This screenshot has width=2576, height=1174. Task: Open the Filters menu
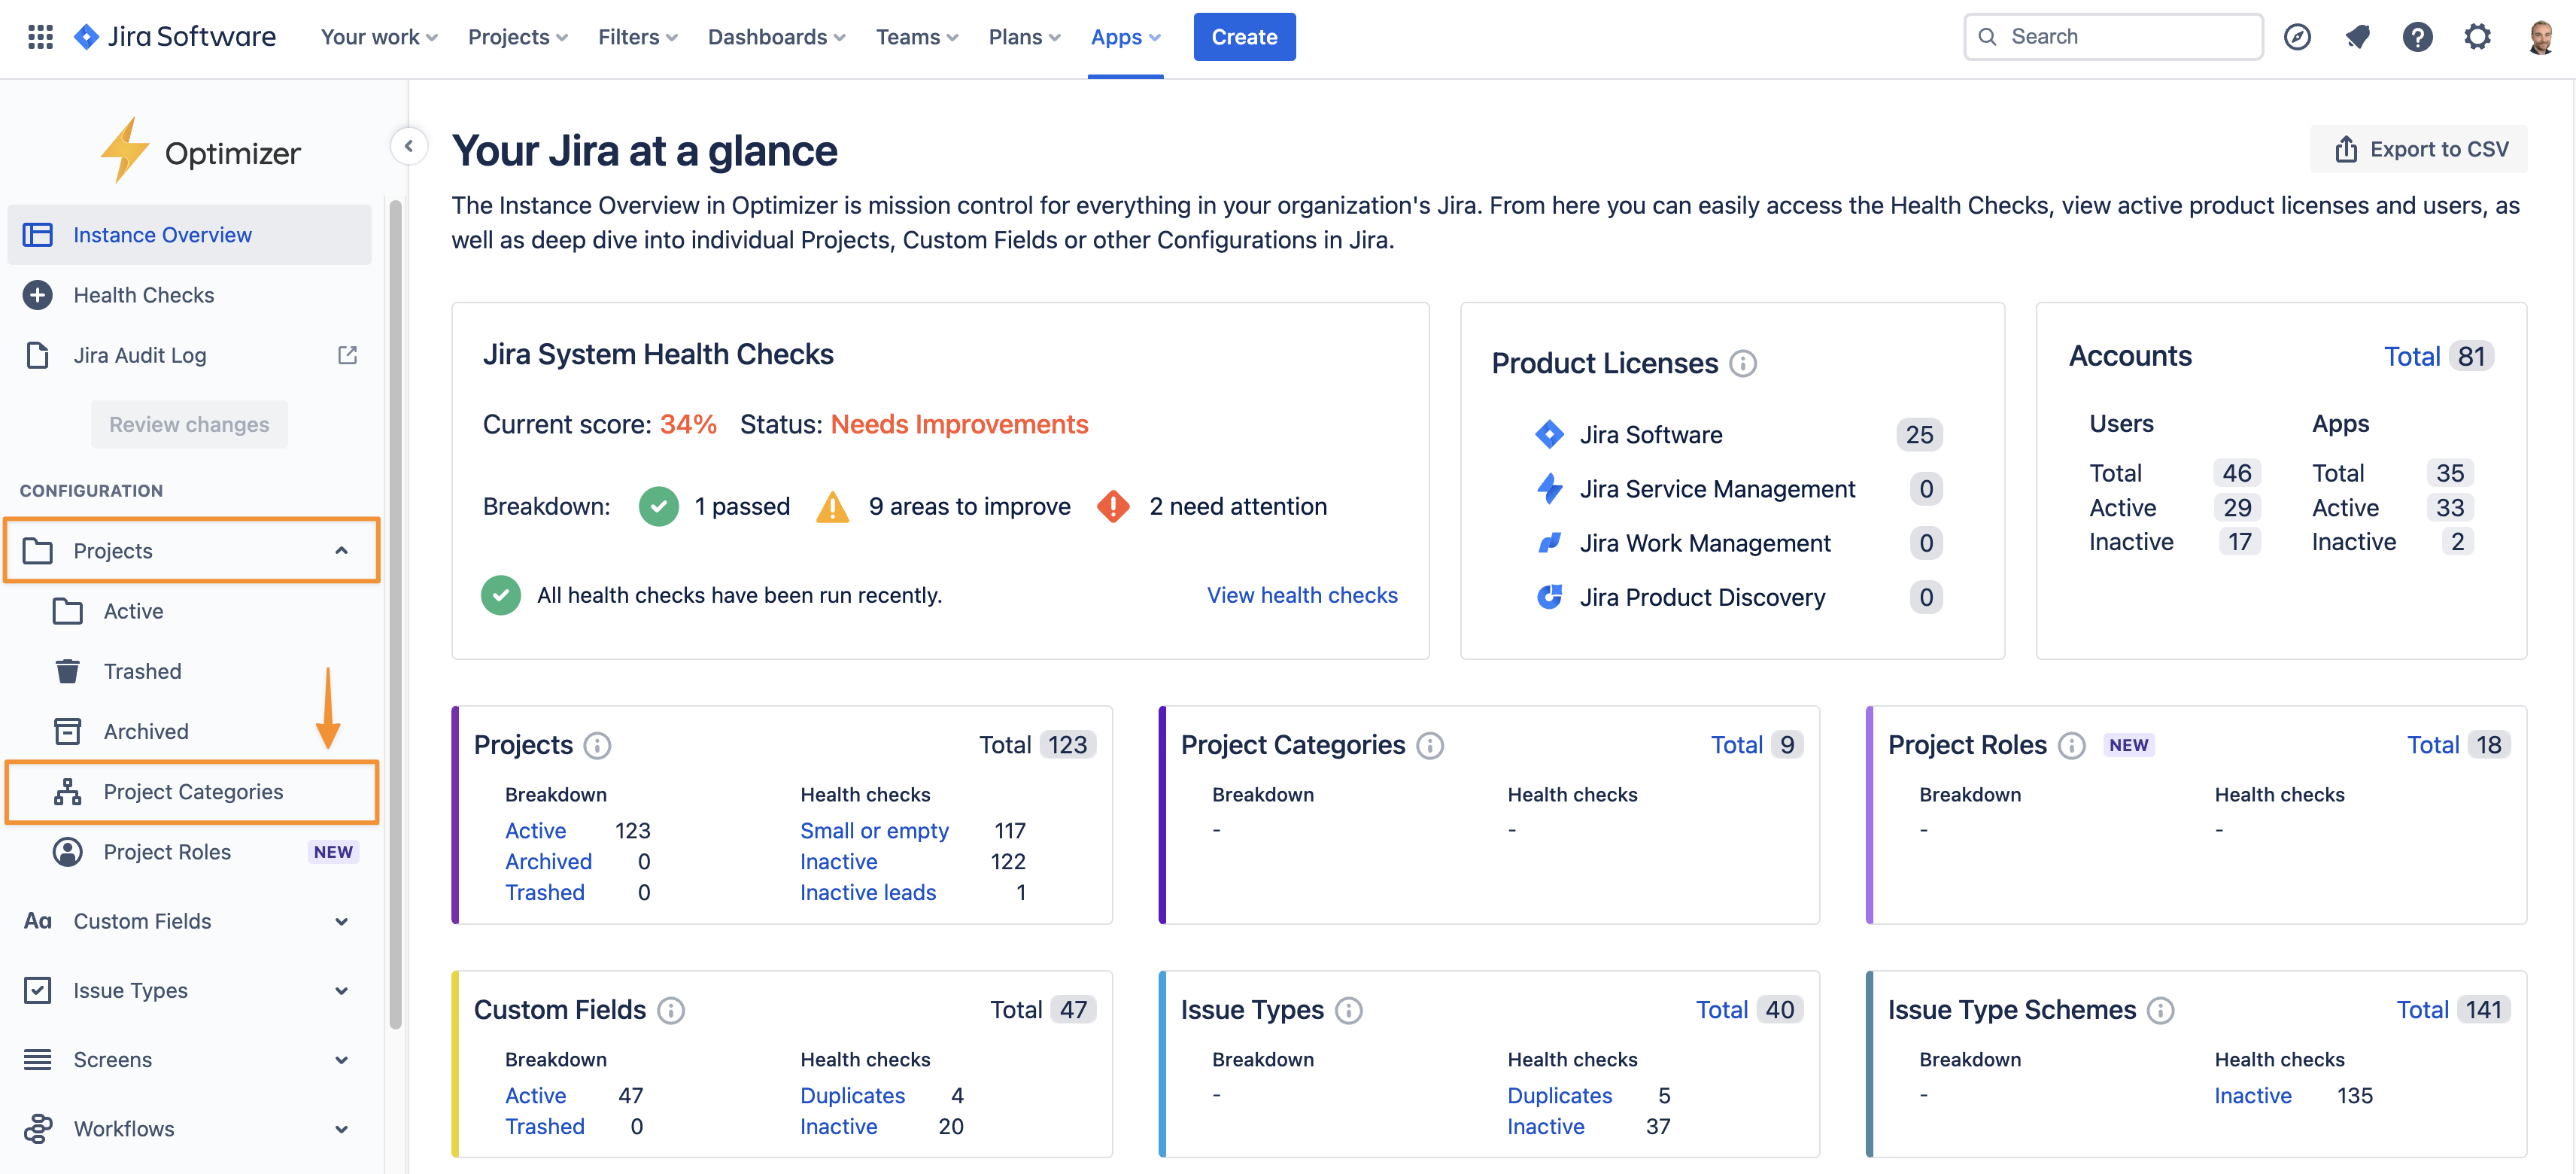click(x=637, y=37)
